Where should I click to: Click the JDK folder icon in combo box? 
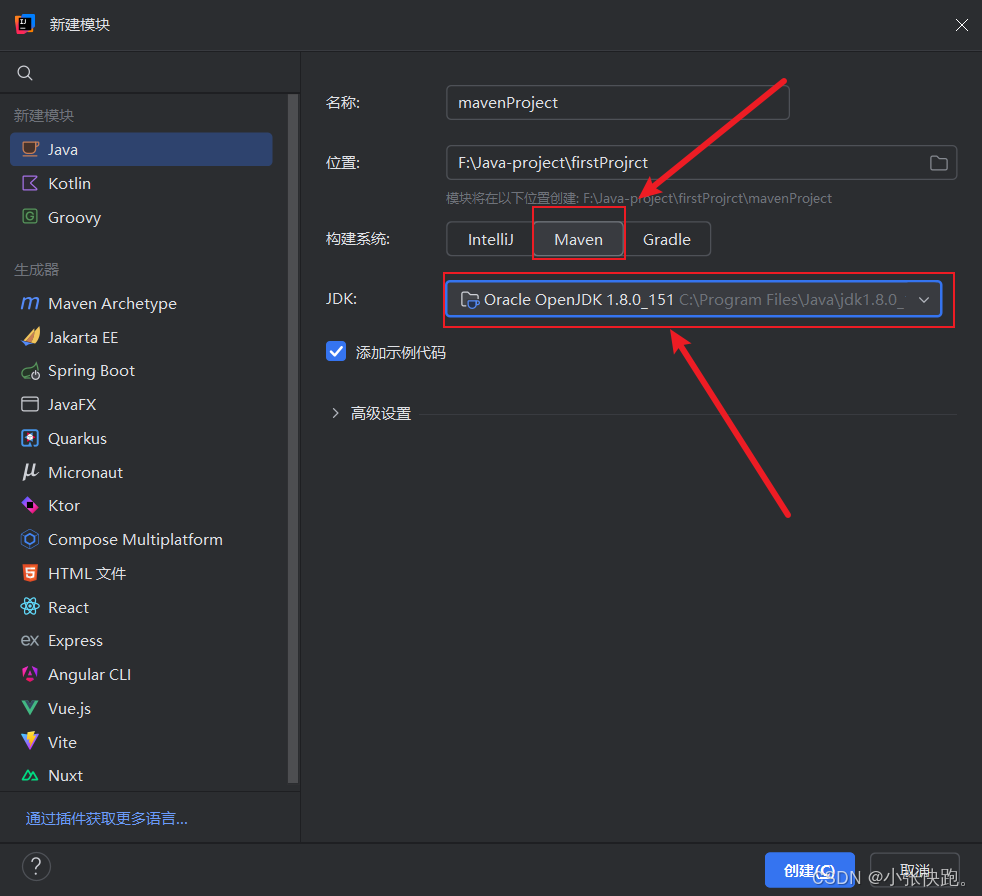[470, 300]
